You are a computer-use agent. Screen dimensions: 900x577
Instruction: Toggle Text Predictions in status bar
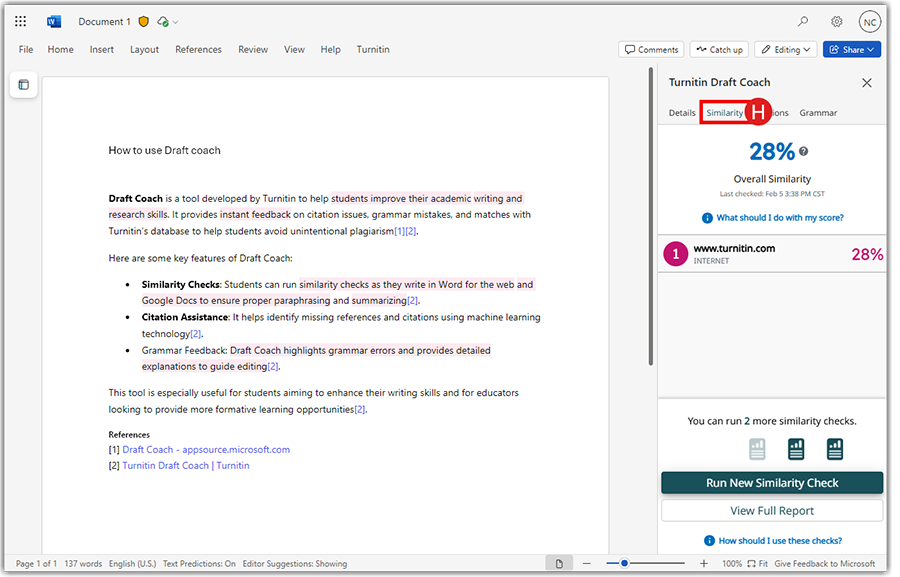199,564
